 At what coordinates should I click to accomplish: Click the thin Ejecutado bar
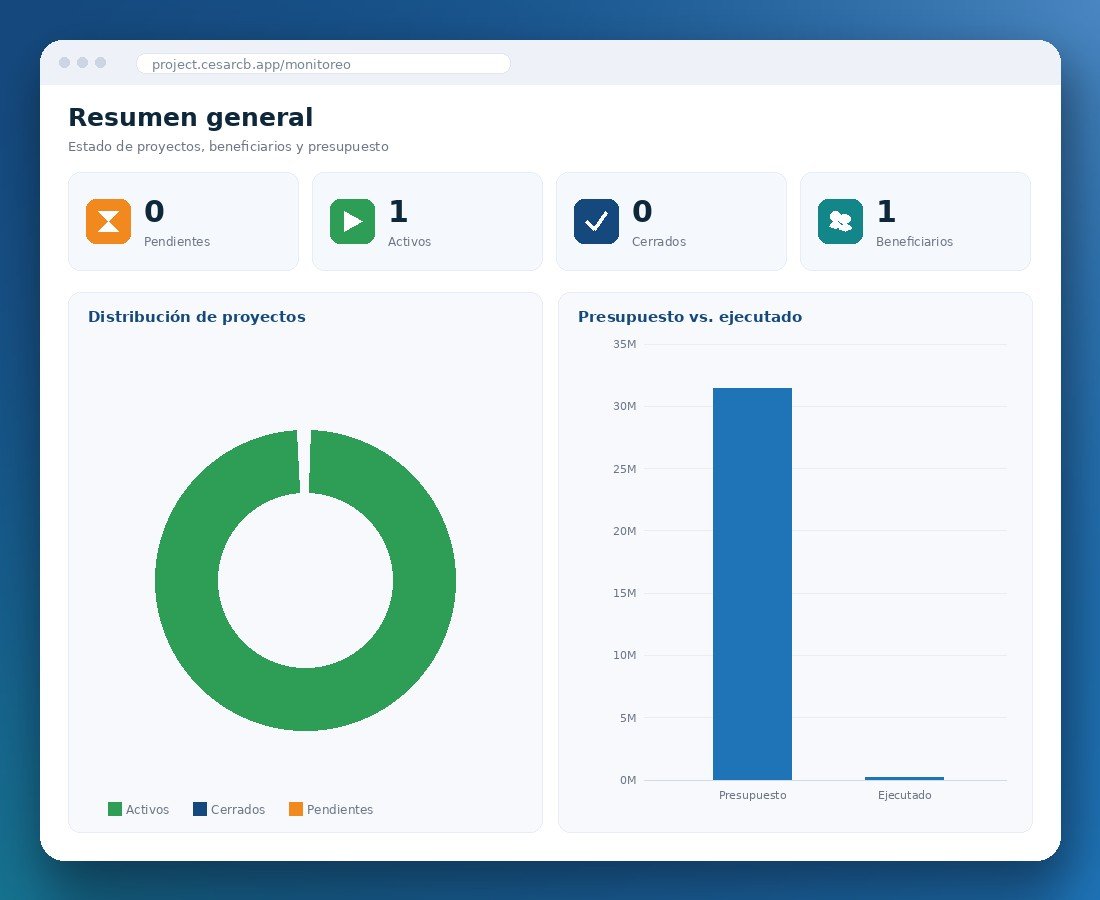coord(904,778)
